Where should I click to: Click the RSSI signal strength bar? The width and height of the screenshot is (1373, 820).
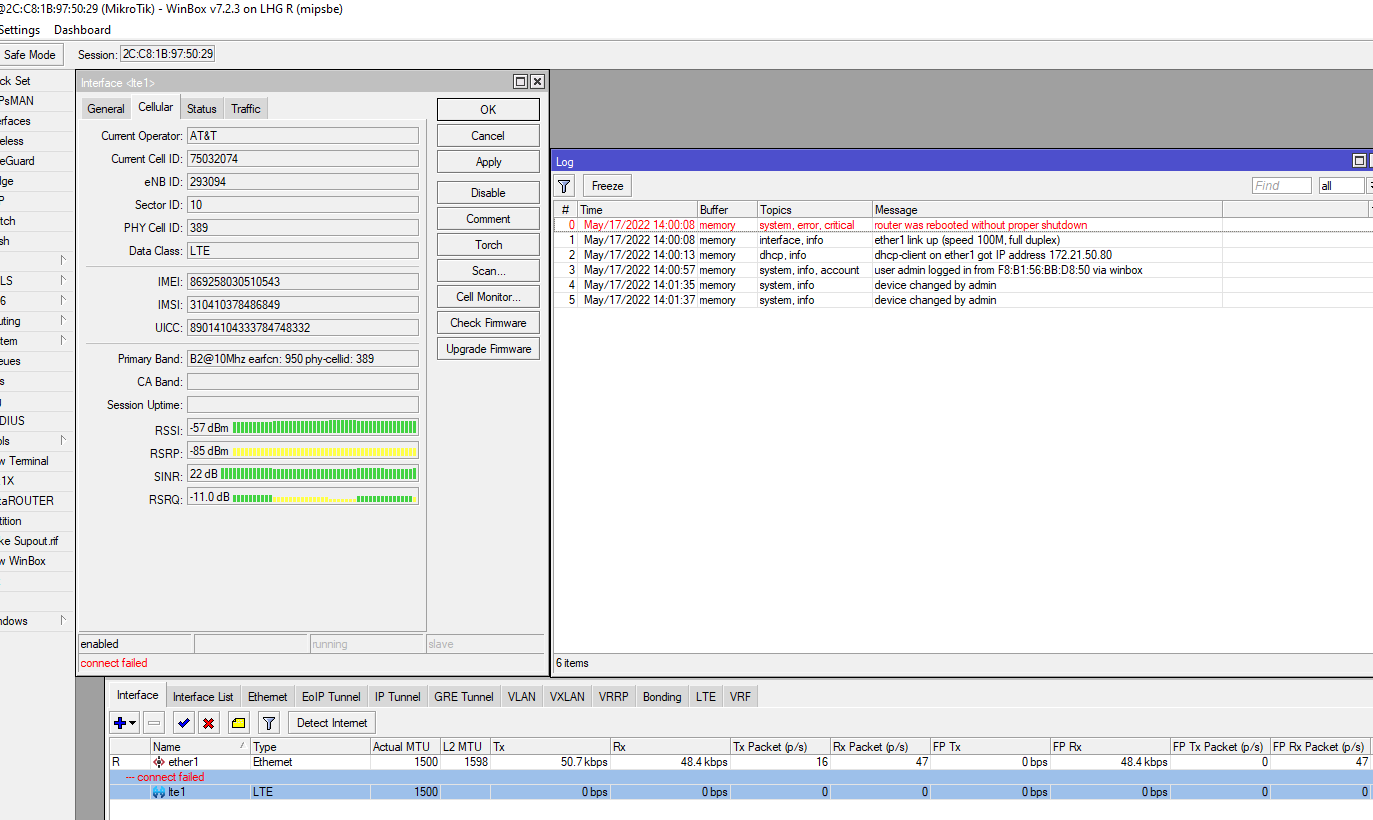click(x=303, y=428)
